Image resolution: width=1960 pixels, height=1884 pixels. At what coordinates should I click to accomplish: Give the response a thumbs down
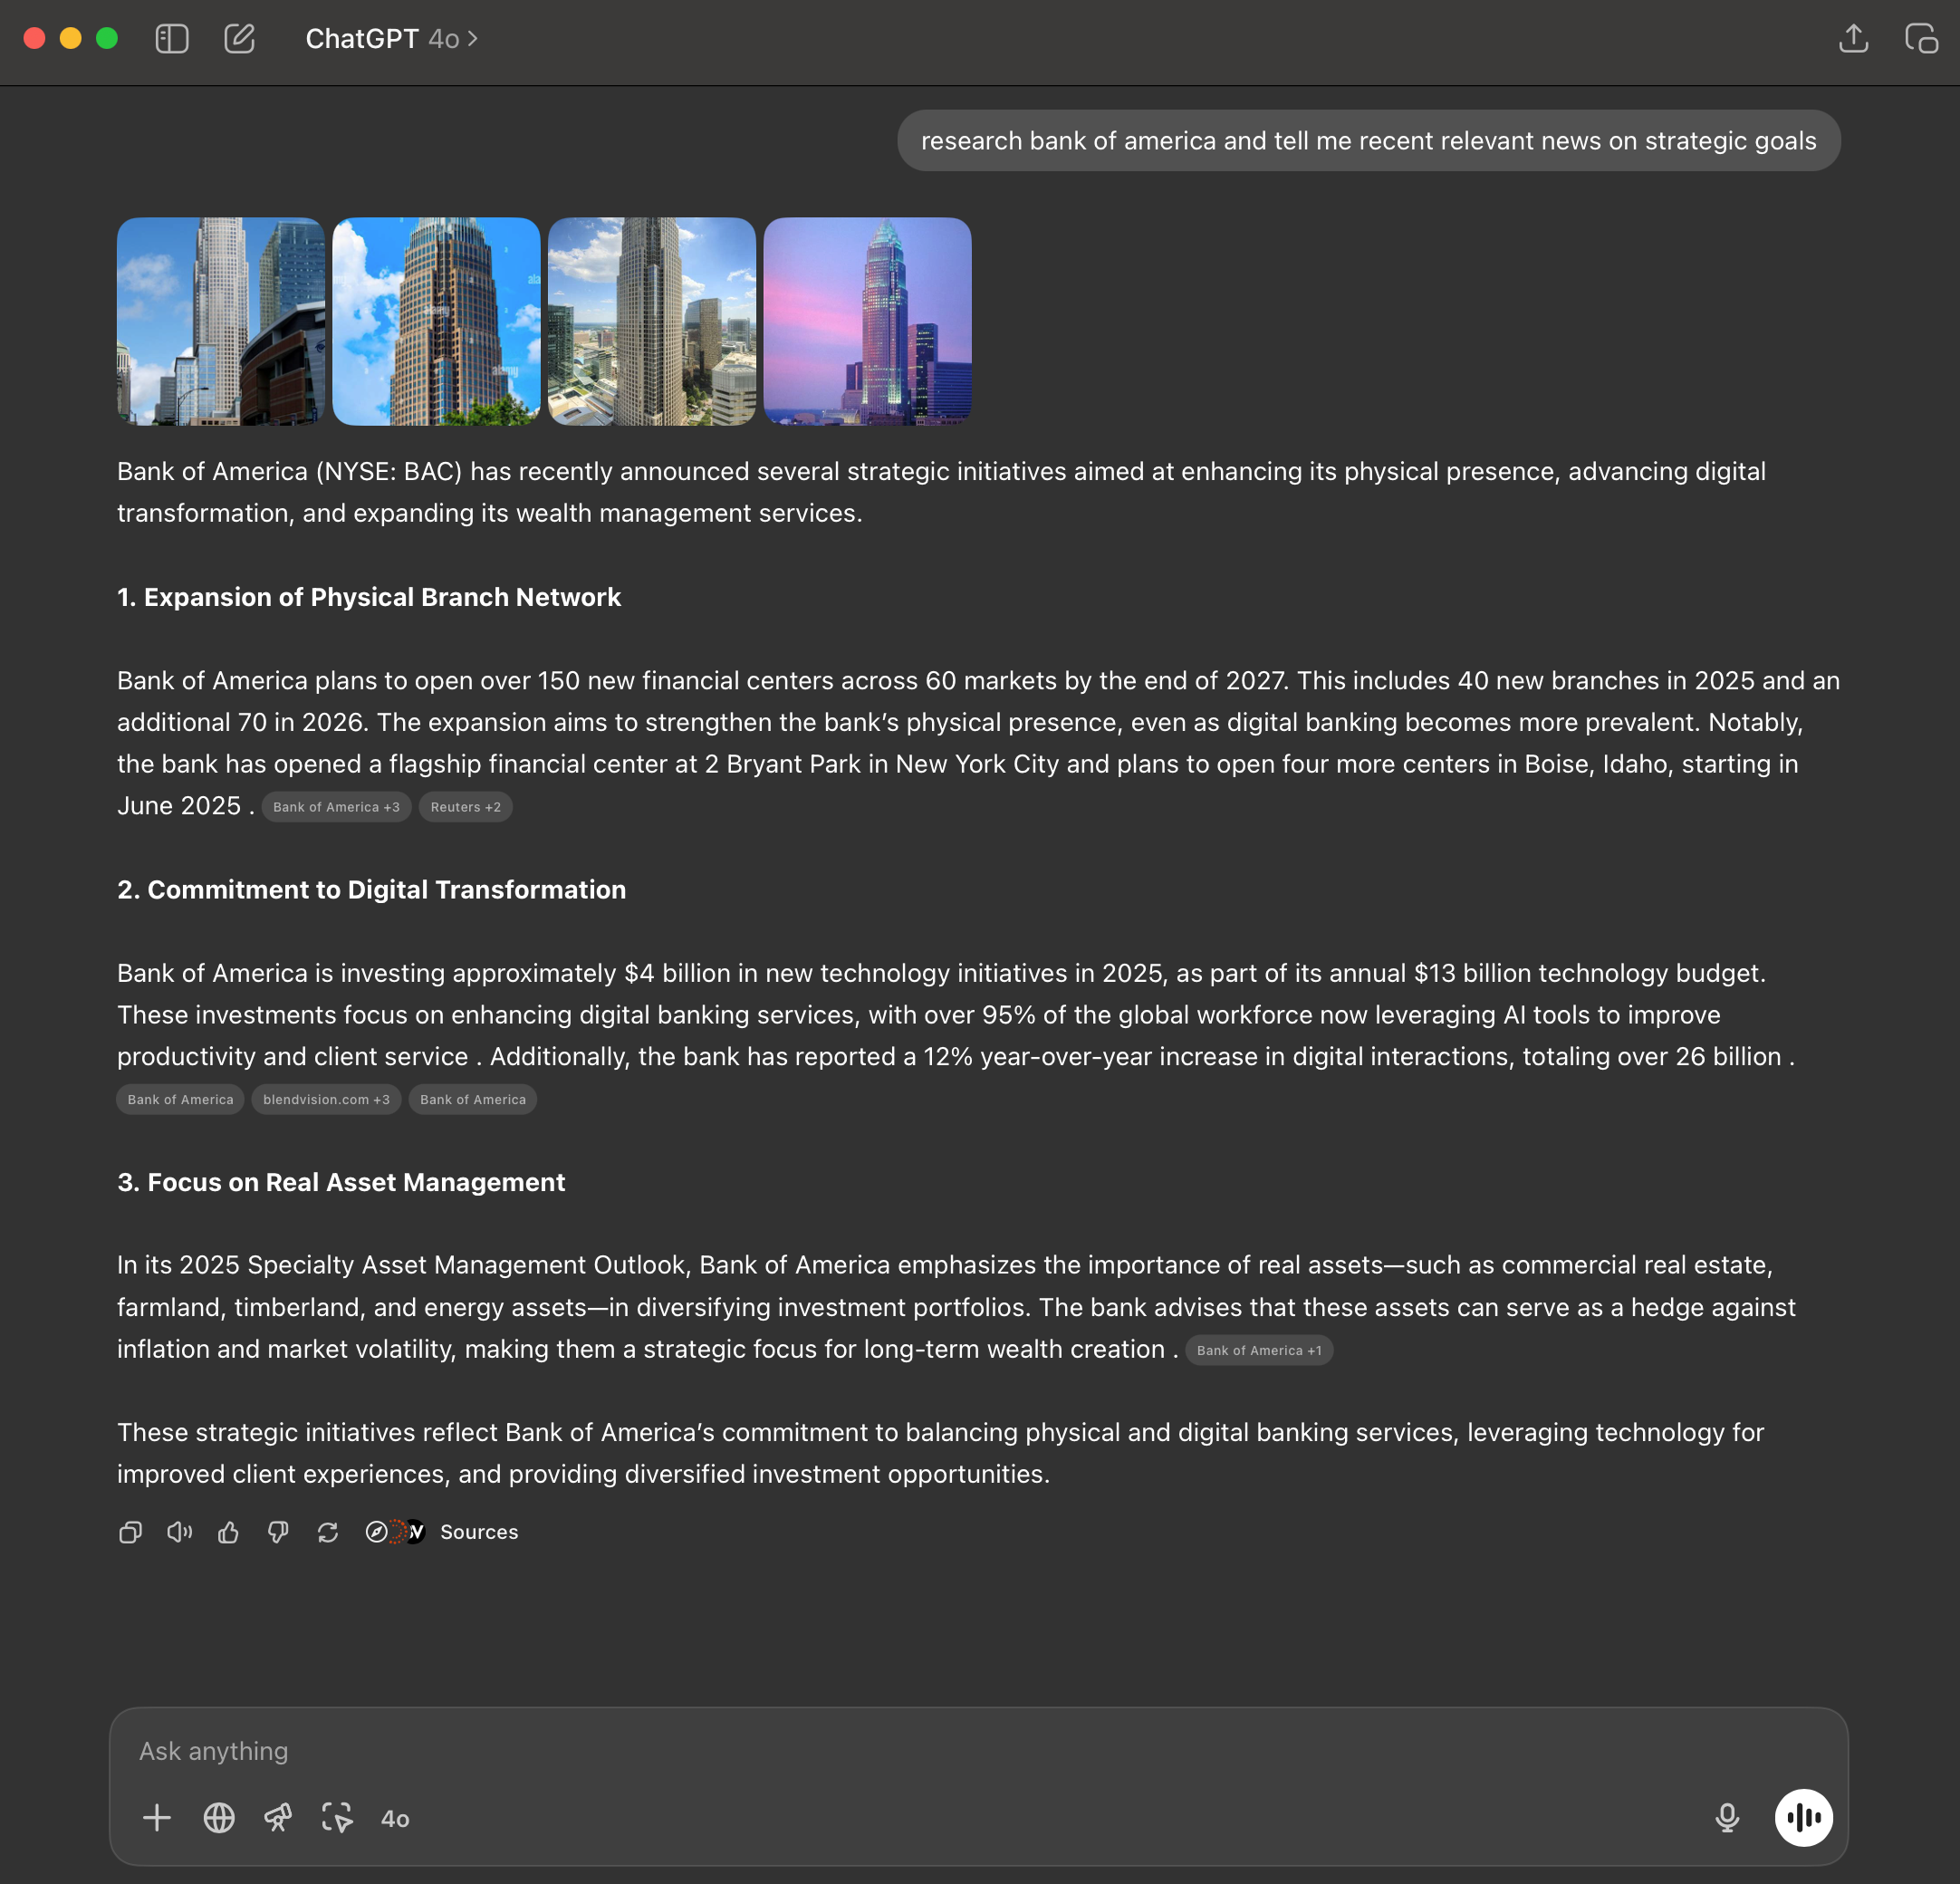click(x=278, y=1532)
